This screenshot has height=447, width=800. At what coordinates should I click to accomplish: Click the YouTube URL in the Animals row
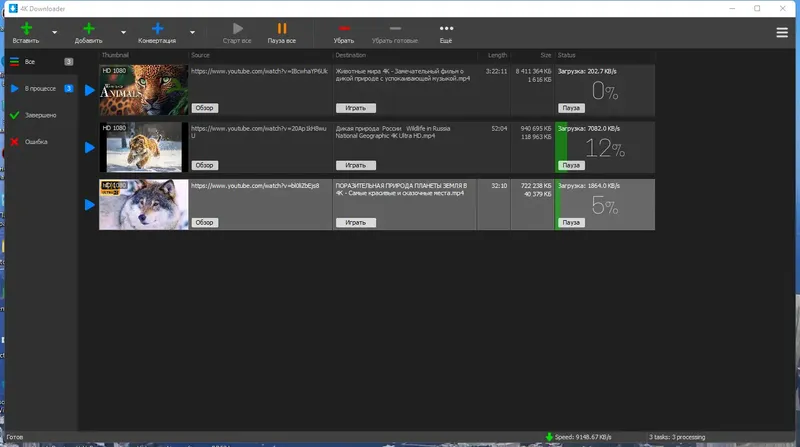[259, 71]
